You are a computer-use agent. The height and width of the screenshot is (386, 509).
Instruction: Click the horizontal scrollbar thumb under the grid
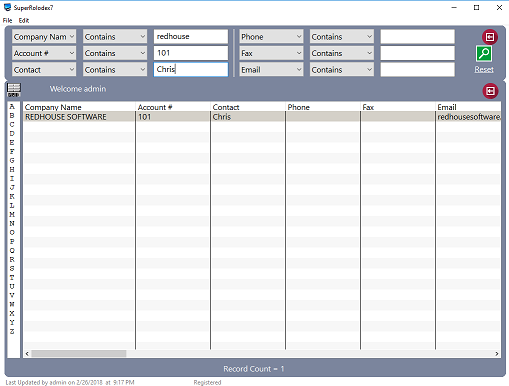(79, 354)
